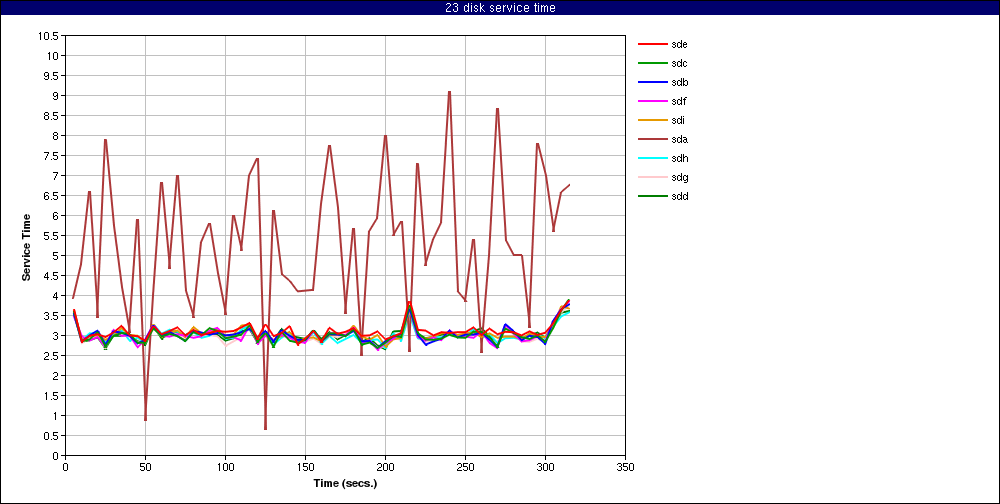Click the sda peak above 9 near time 240

[x=450, y=92]
